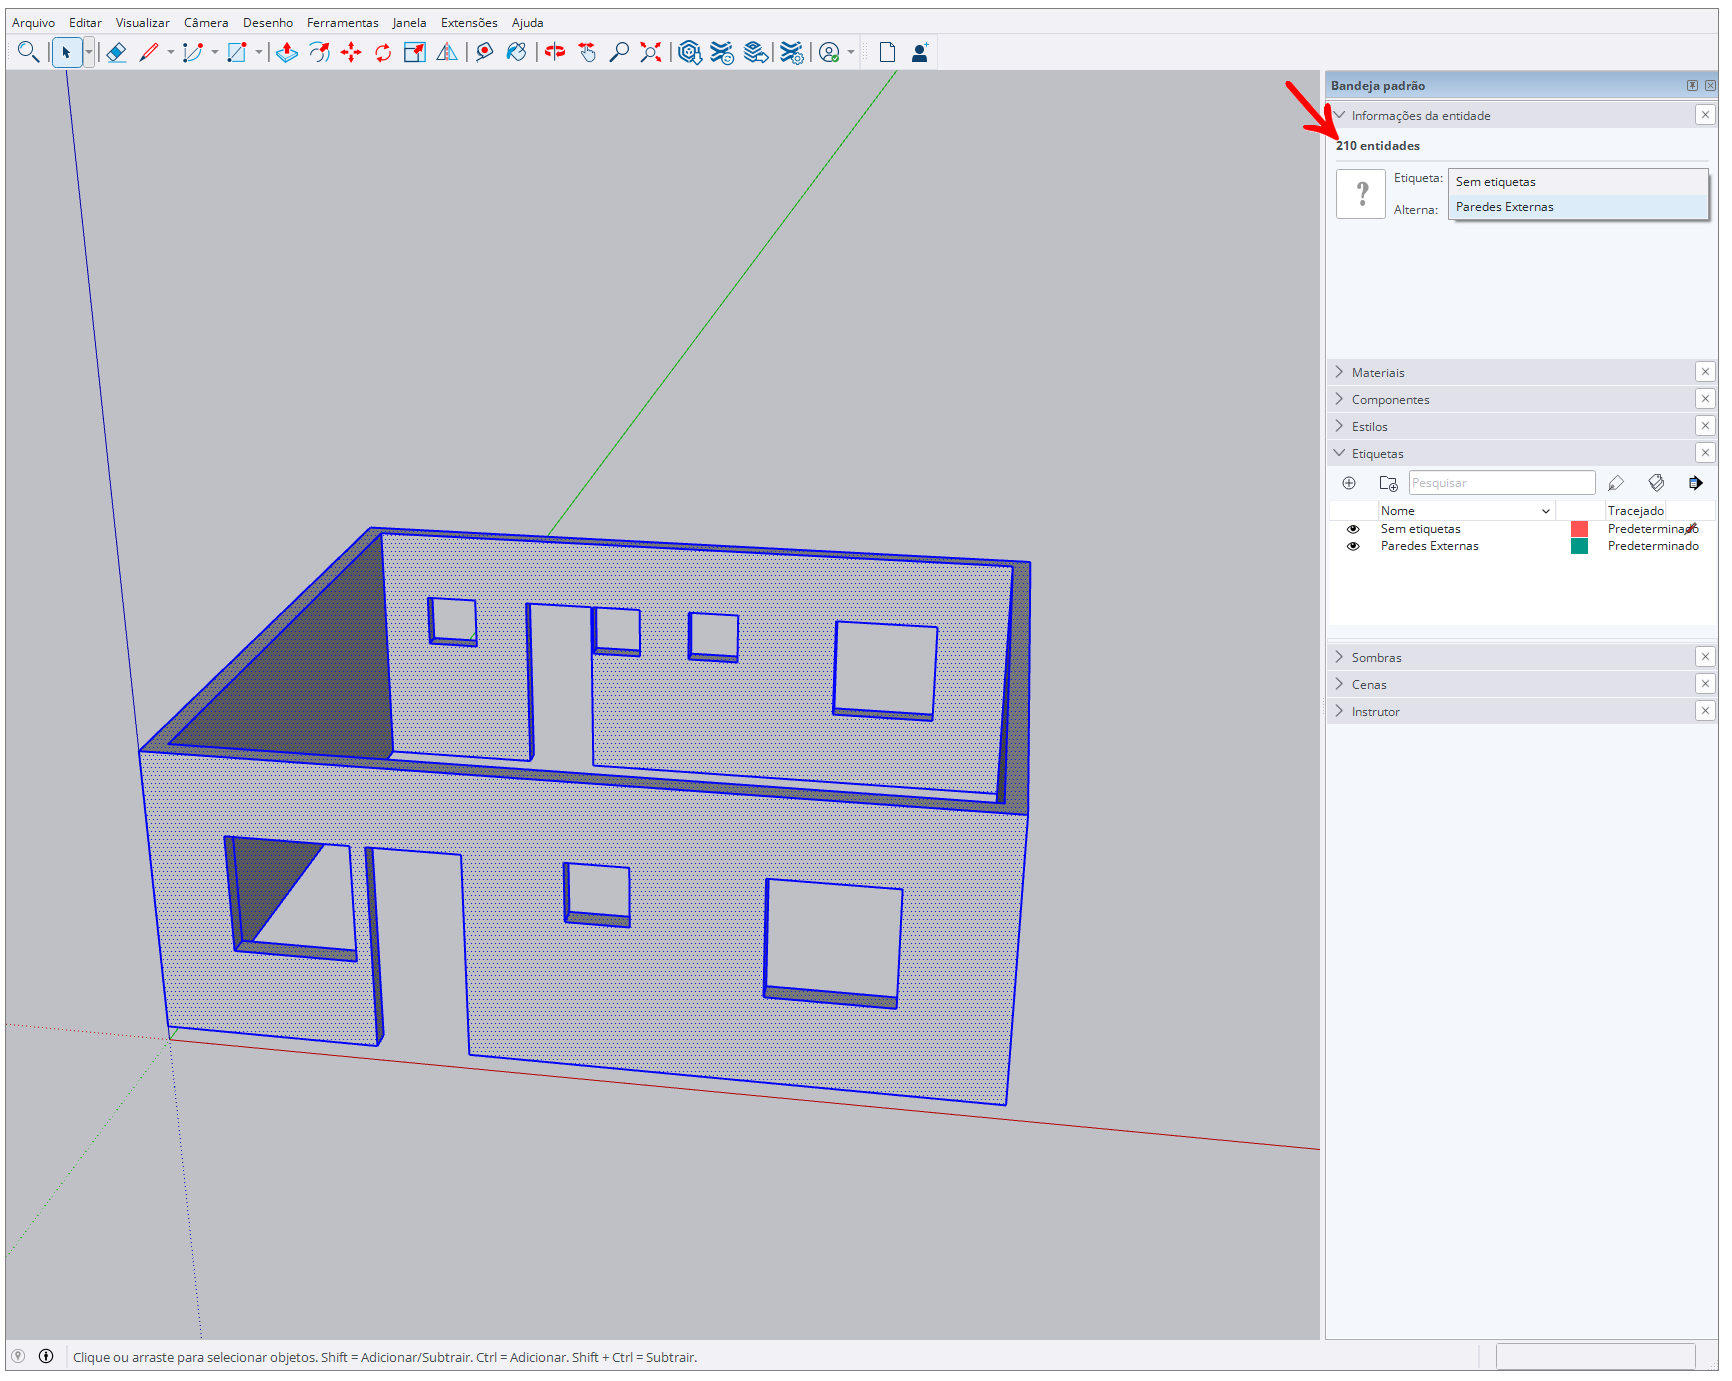Screen dimensions: 1732x1381
Task: Activate the Orbit camera tool
Action: (x=554, y=53)
